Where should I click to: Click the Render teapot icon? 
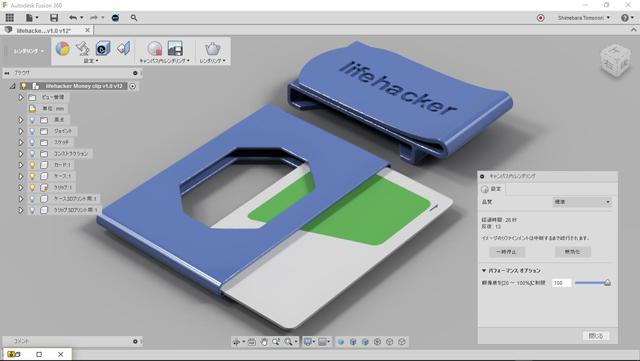212,49
